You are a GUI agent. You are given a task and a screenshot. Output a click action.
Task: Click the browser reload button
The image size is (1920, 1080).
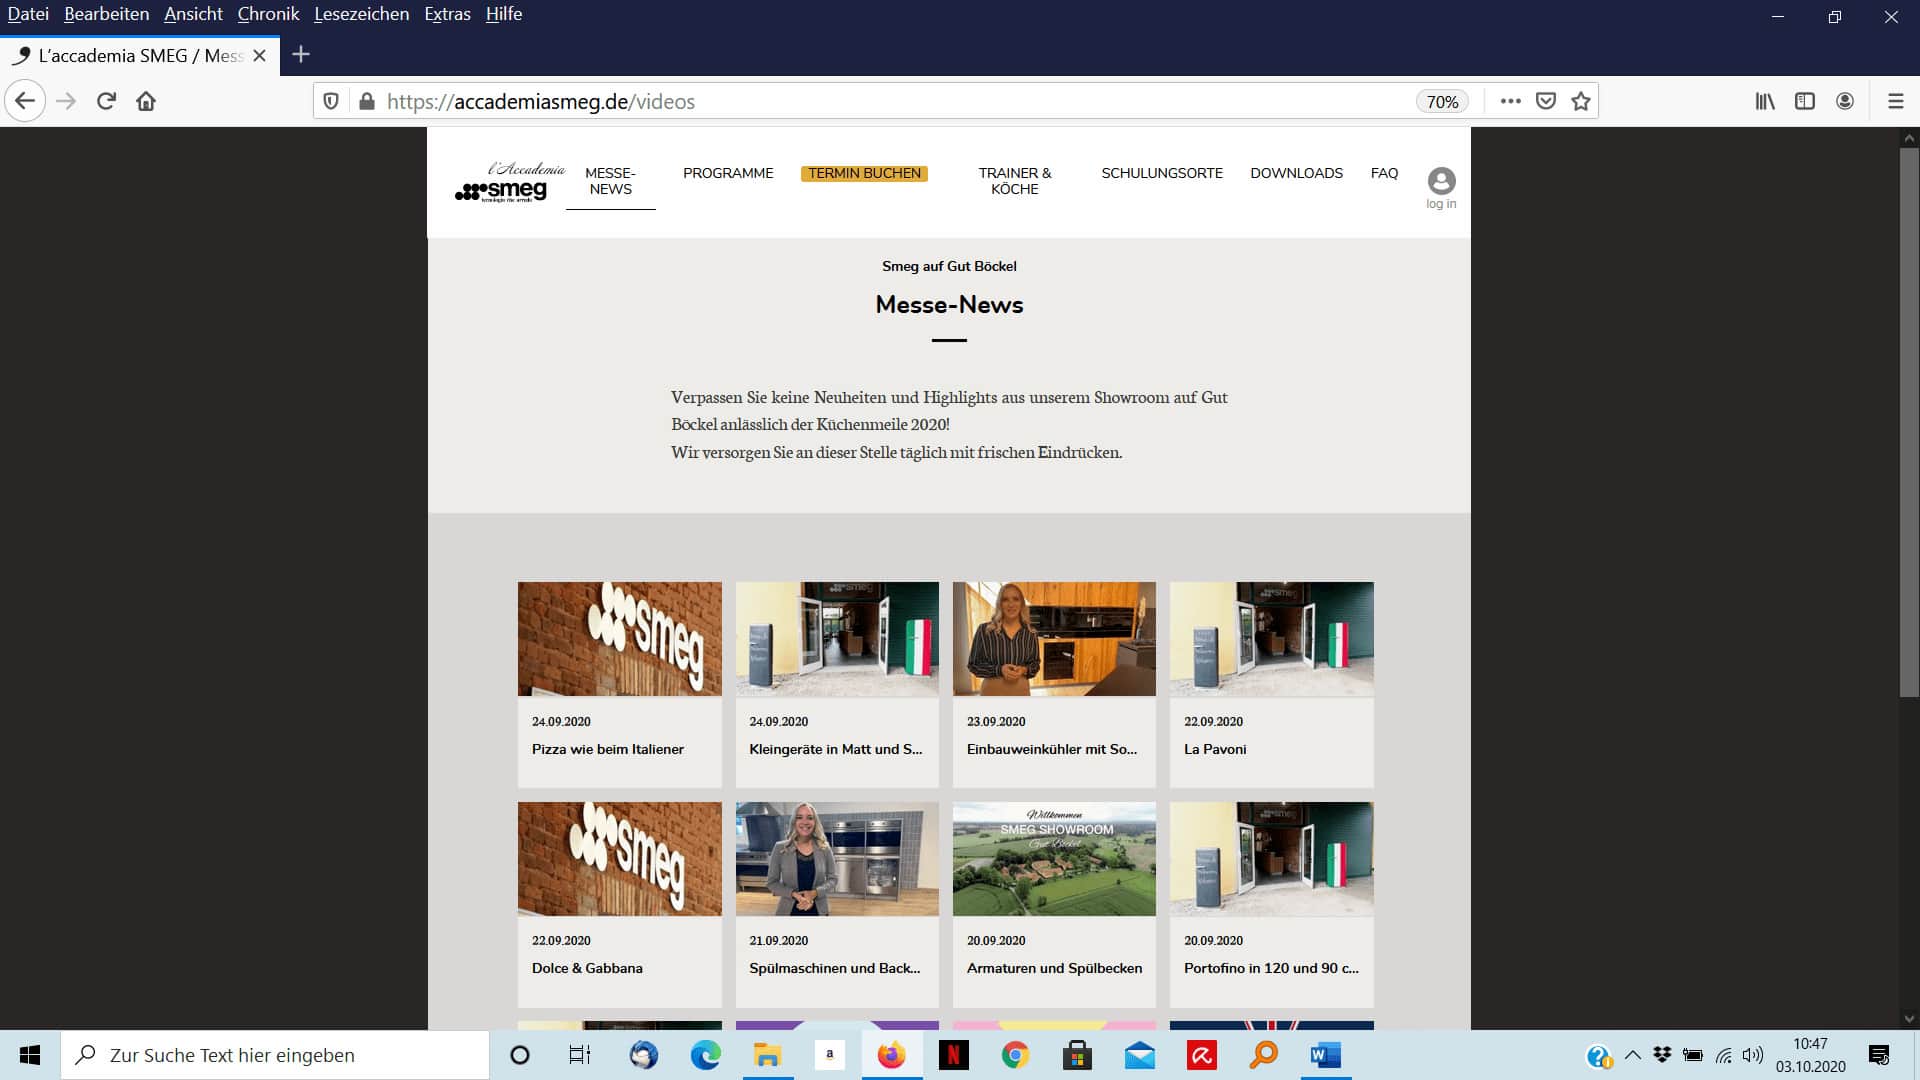106,101
